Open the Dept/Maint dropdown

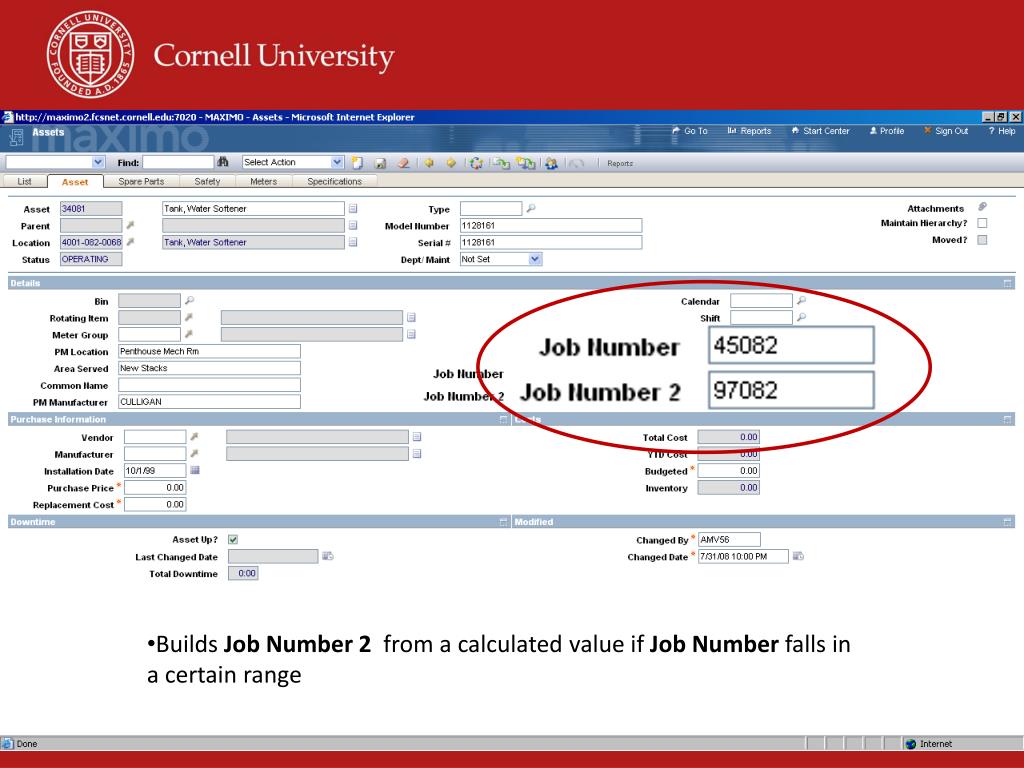(535, 259)
